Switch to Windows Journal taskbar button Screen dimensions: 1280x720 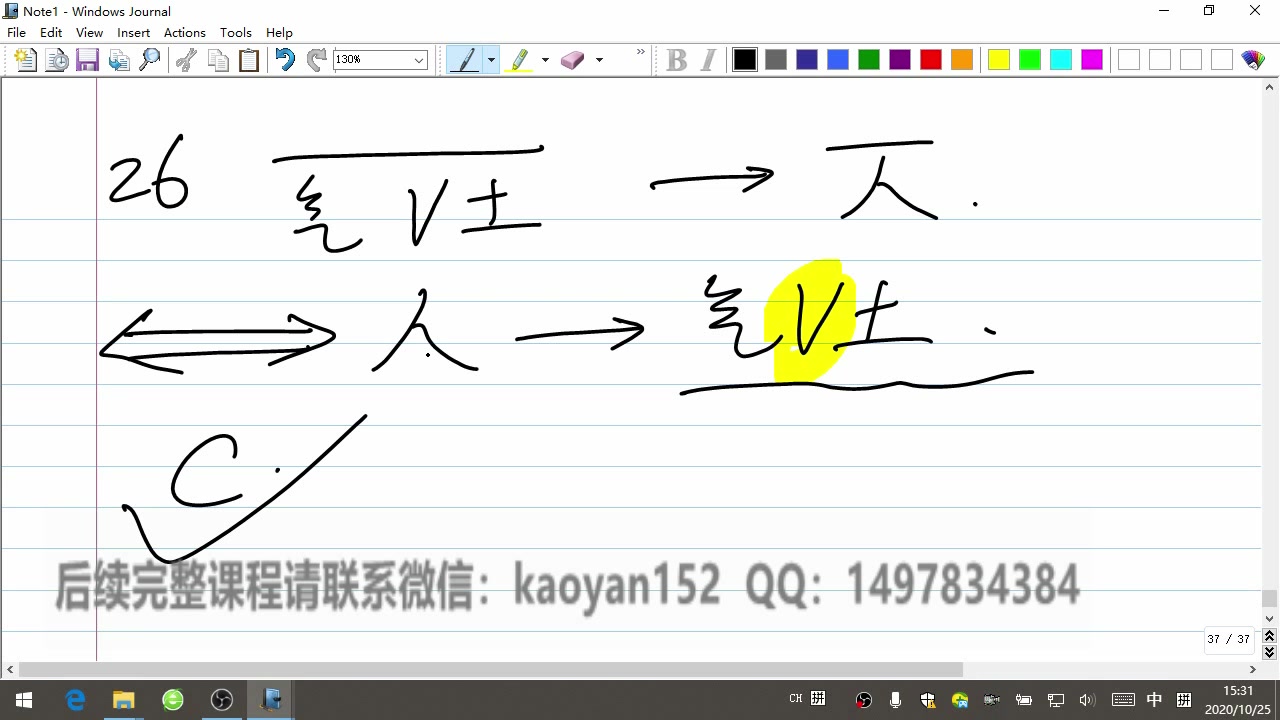point(271,700)
